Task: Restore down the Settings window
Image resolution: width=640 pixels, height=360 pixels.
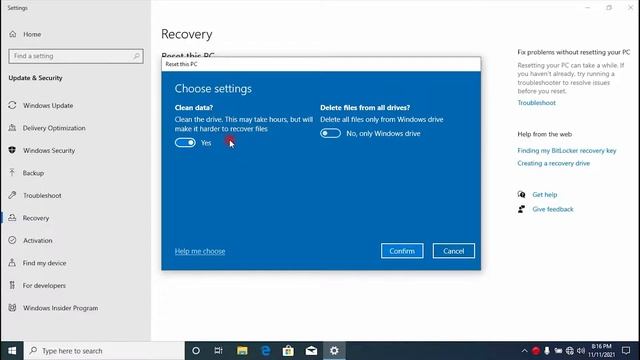Action: [609, 7]
